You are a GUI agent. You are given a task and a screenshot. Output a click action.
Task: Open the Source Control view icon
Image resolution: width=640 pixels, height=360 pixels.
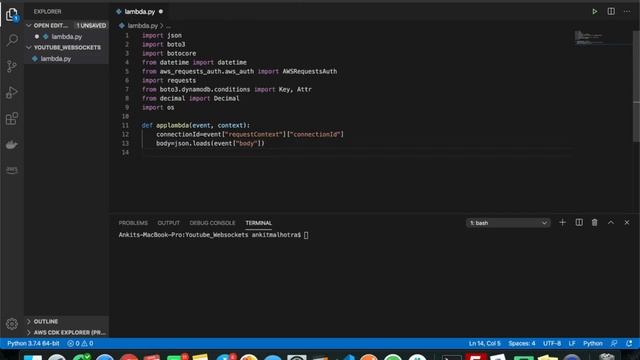pyautogui.click(x=12, y=66)
